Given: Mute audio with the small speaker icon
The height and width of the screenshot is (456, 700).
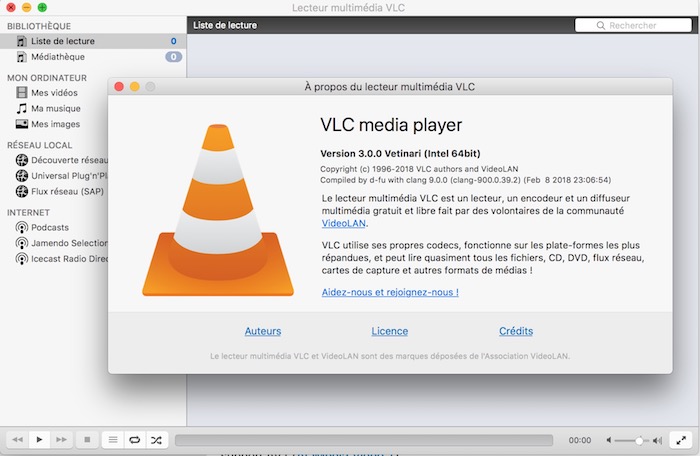Looking at the screenshot, I should point(608,440).
